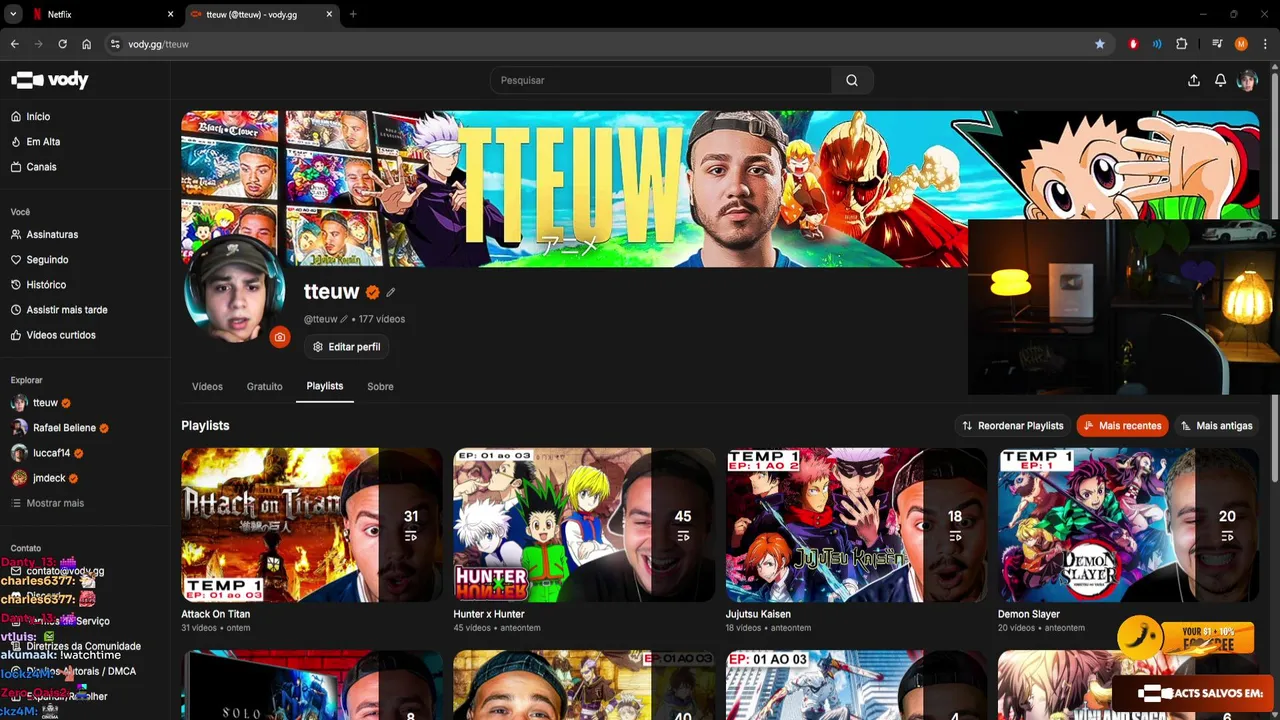Open Vídeos curtidos list
1280x720 pixels.
pos(61,335)
